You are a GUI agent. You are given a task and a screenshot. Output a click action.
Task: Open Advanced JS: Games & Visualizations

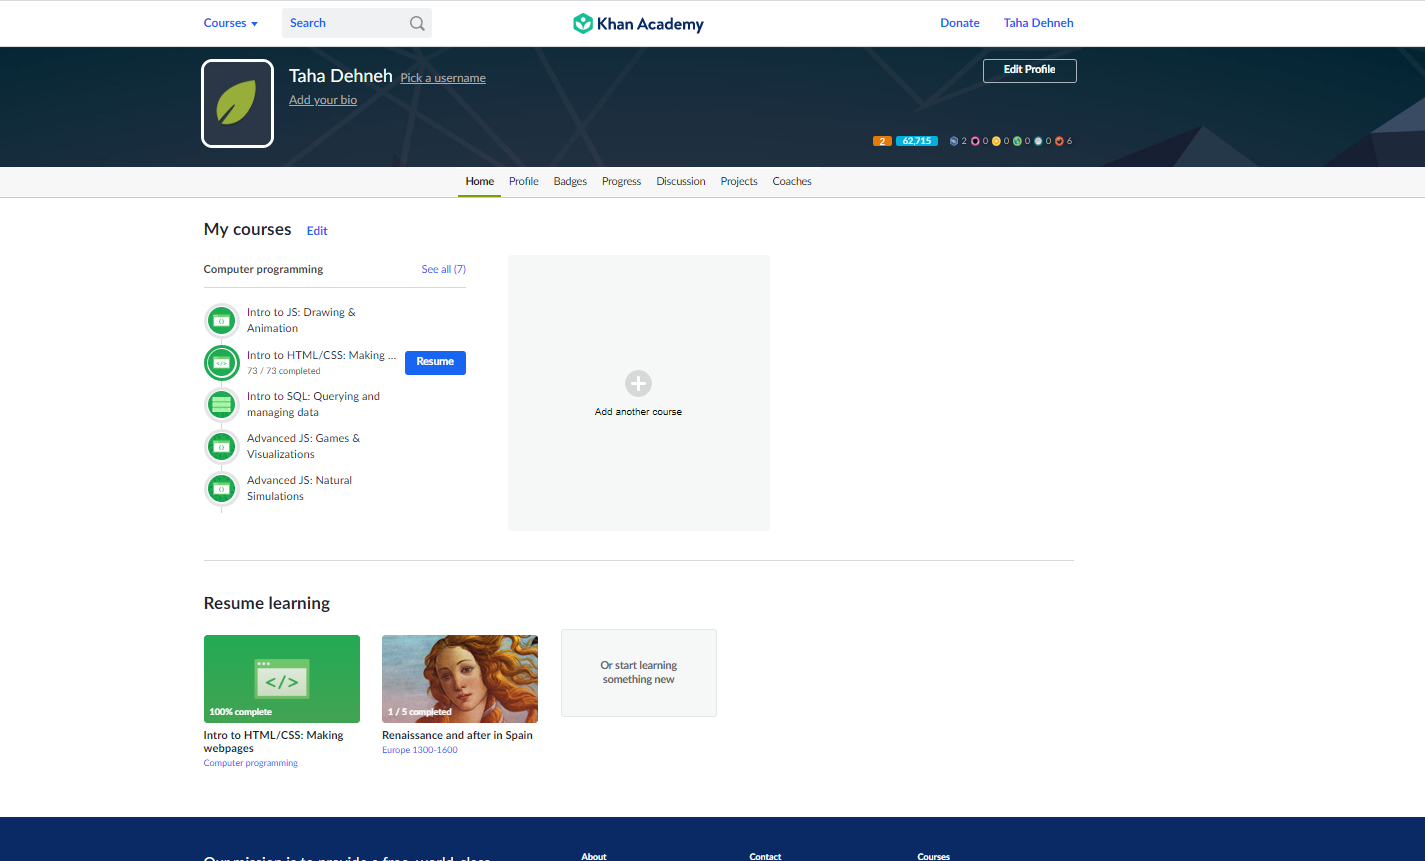coord(303,446)
